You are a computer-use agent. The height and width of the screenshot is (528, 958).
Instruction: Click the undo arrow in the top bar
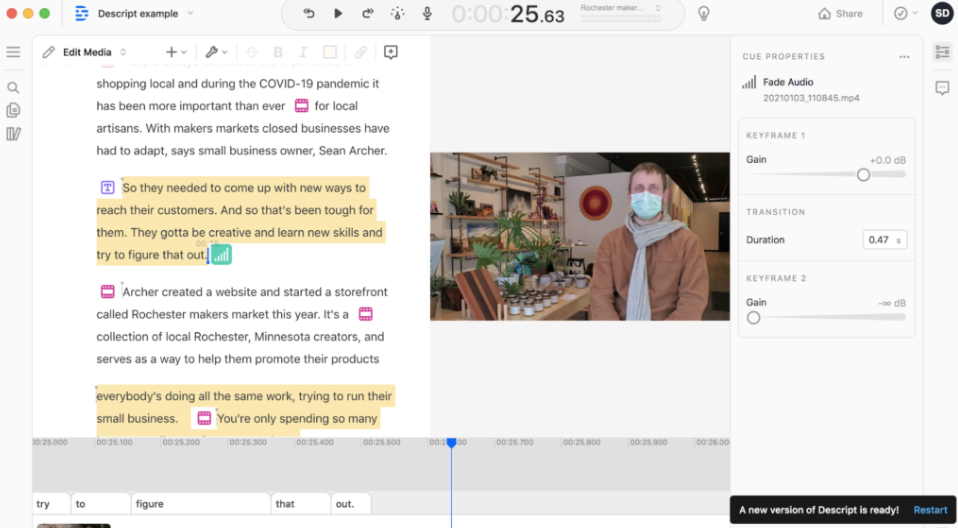coord(309,13)
